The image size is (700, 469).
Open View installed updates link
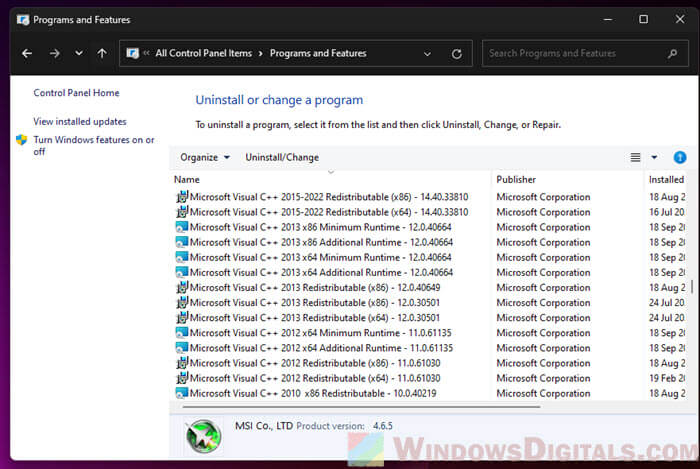coord(80,121)
